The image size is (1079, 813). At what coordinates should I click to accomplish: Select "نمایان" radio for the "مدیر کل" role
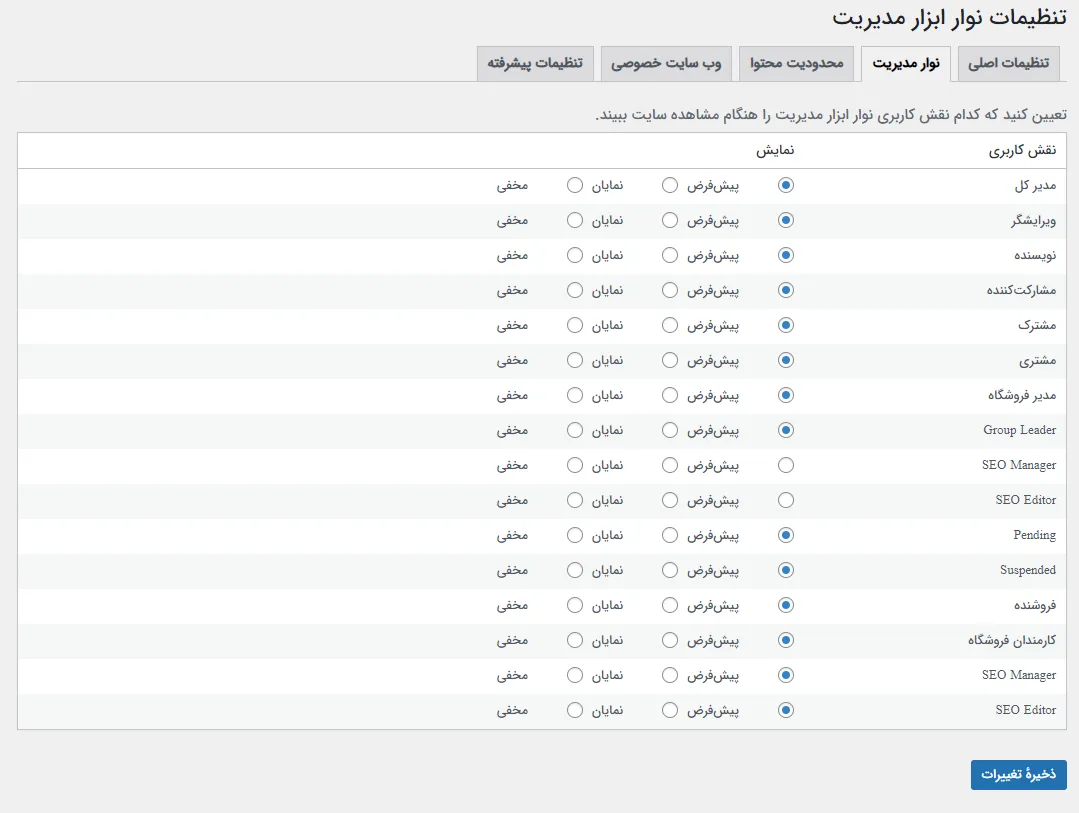670,185
